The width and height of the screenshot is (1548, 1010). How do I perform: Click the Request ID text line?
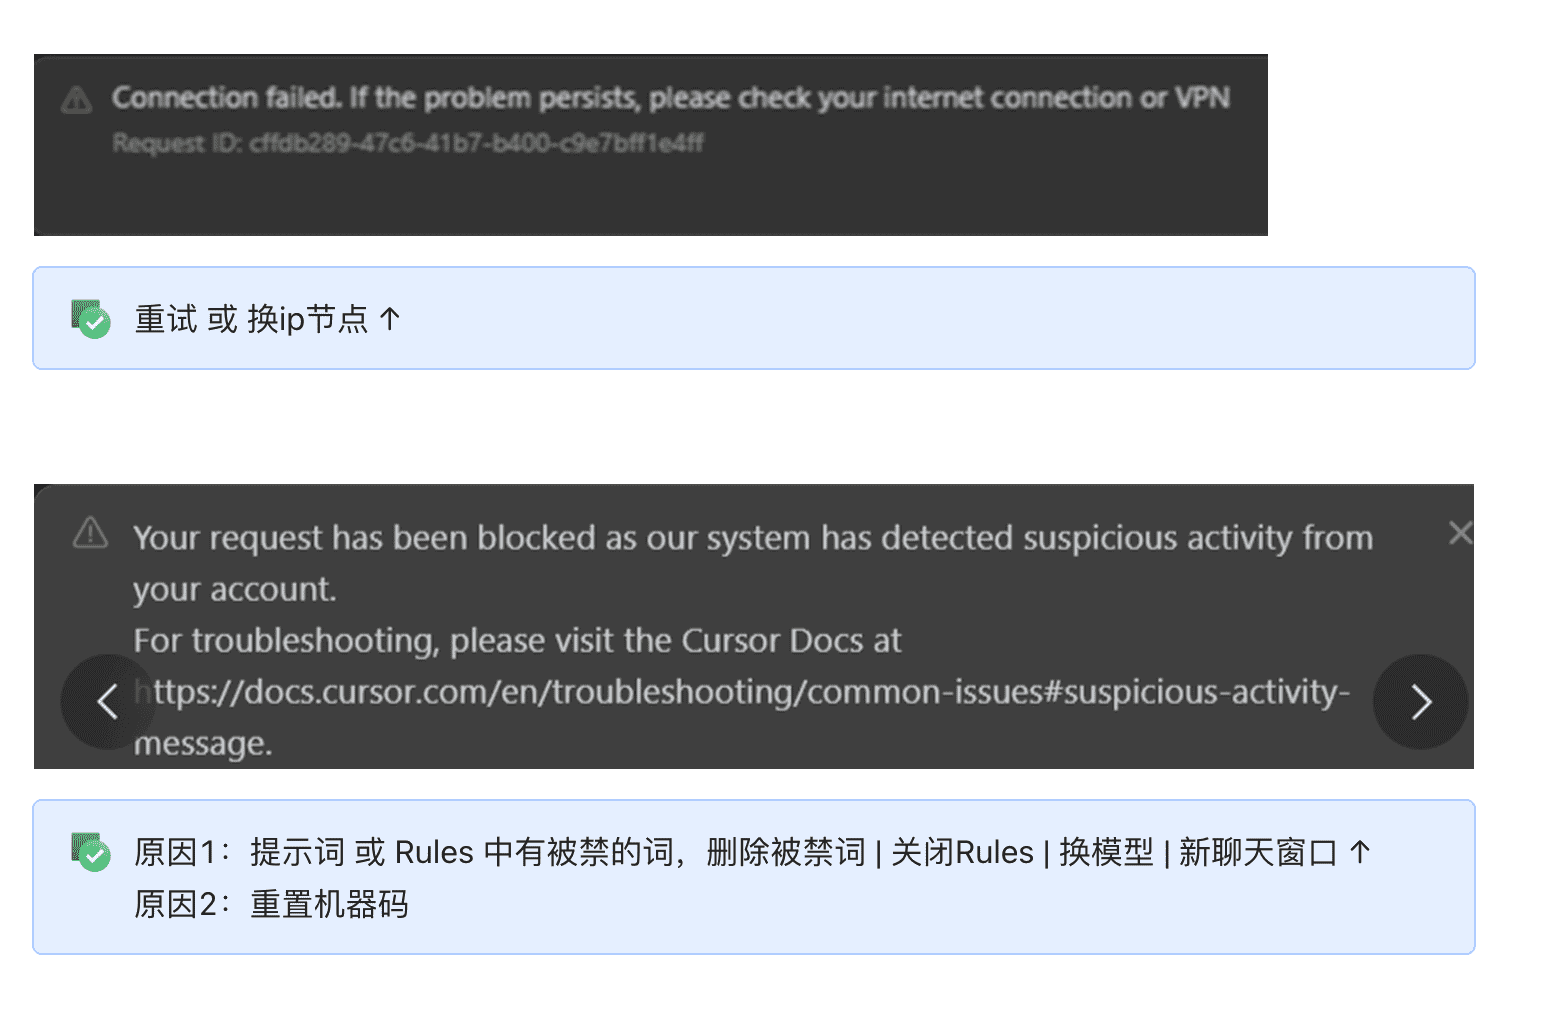[x=408, y=143]
